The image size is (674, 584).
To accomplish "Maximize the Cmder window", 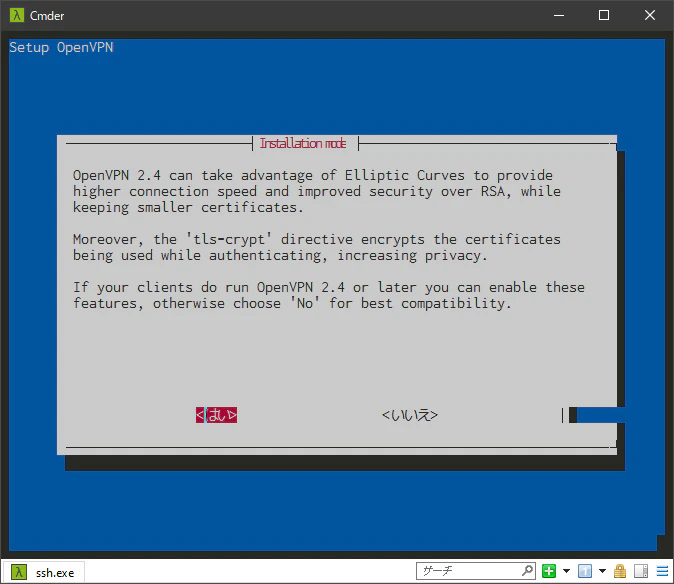I will tap(604, 15).
